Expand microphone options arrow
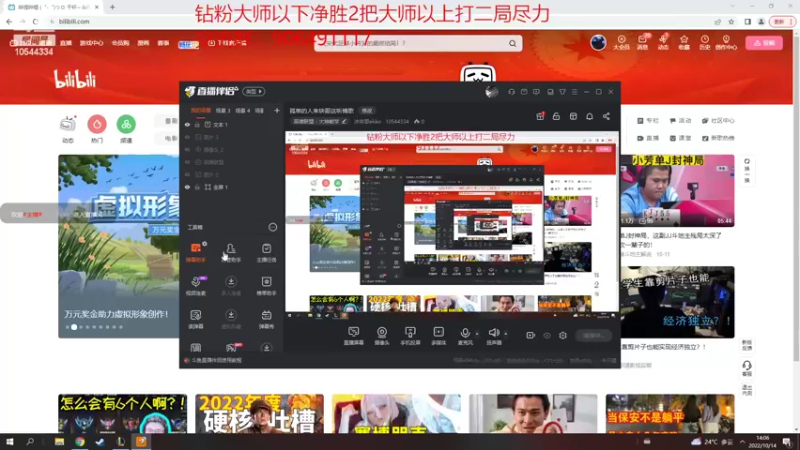The width and height of the screenshot is (800, 450). 477,334
